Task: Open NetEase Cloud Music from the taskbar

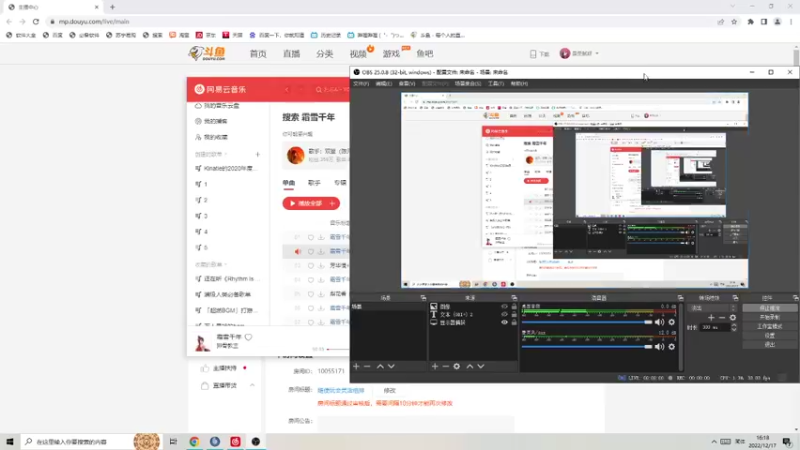Action: [235, 441]
